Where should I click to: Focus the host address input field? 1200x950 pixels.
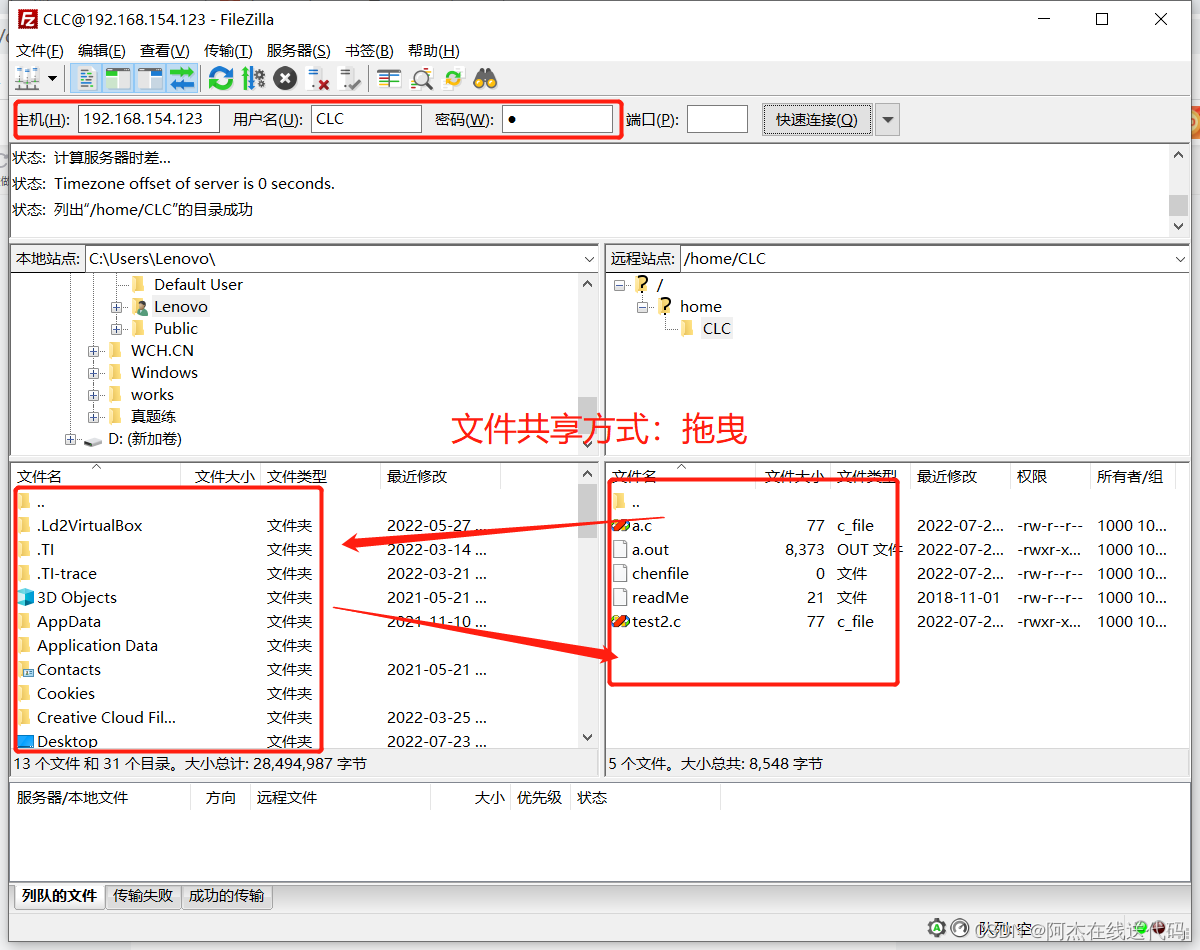coord(149,119)
